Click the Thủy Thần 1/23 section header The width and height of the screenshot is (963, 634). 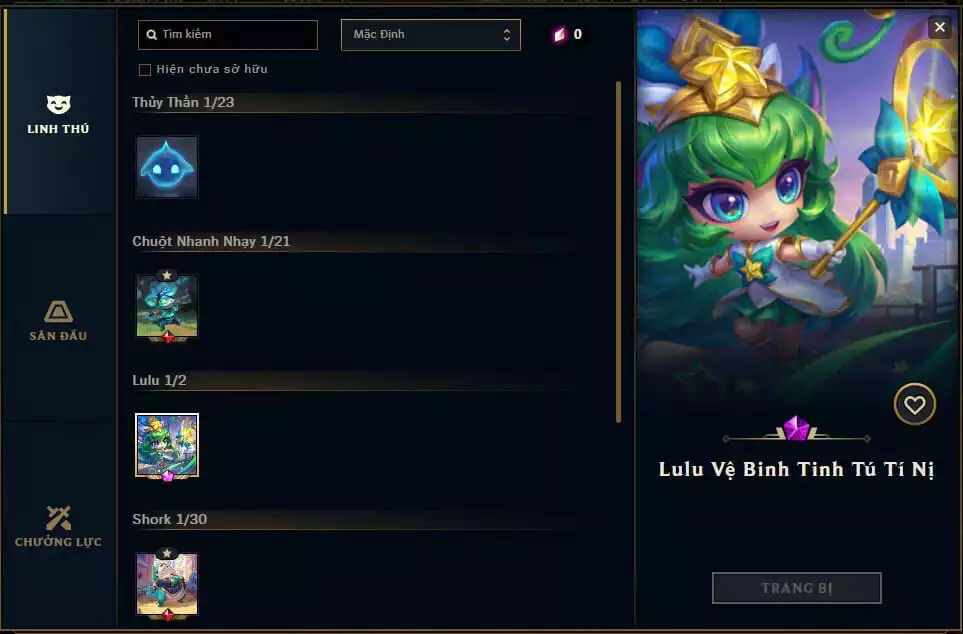[183, 102]
